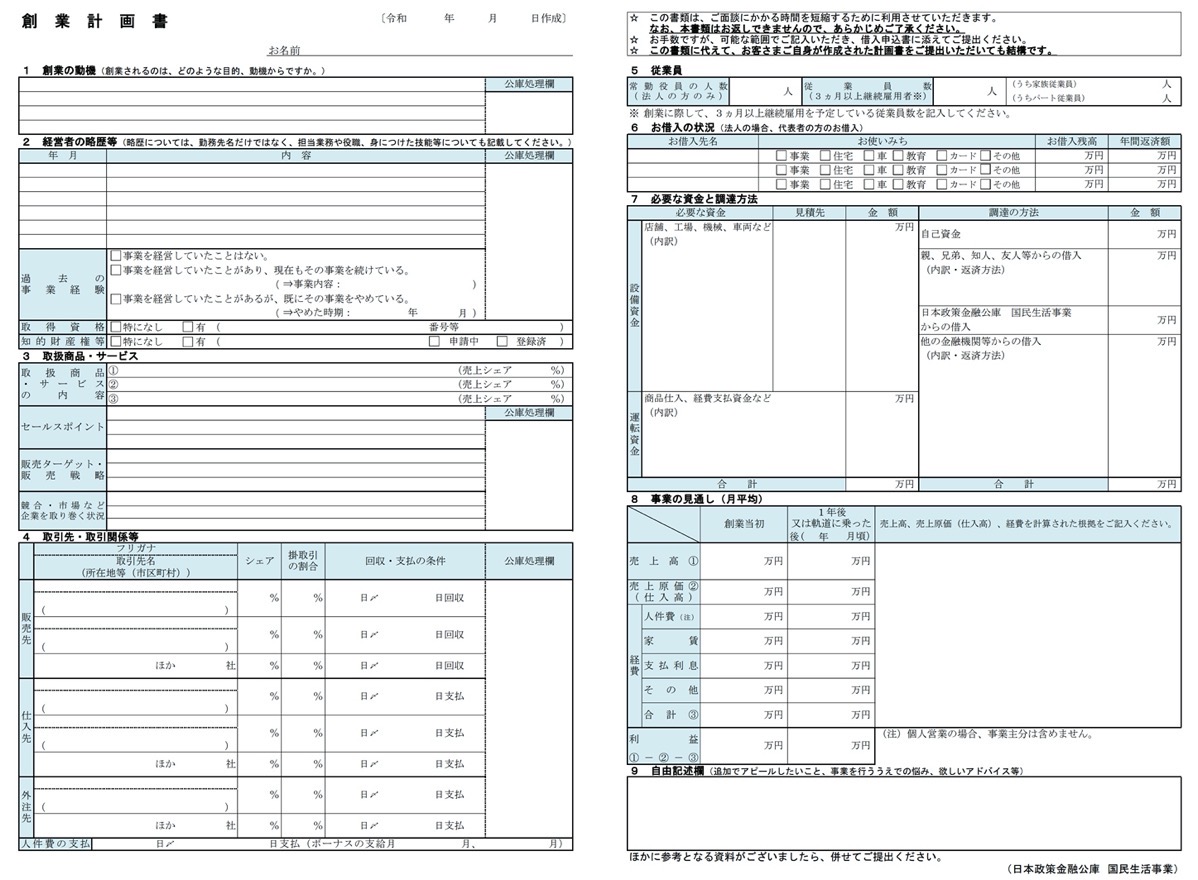Image resolution: width=1198 pixels, height=880 pixels.
Task: Check 知的財産権等 '有' box
Action: [188, 341]
